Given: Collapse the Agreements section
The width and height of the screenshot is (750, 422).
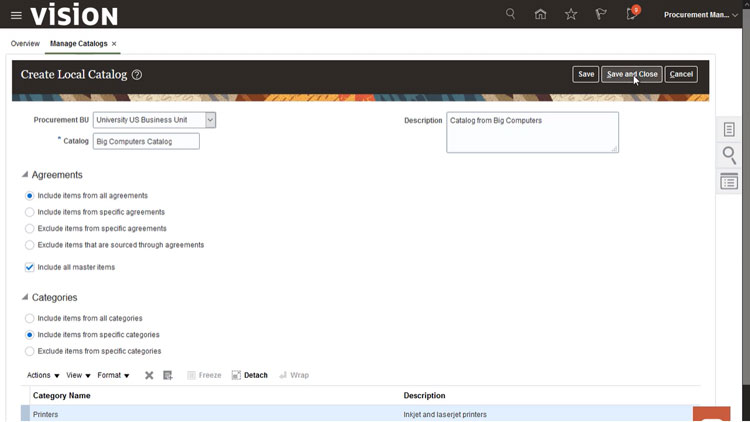Looking at the screenshot, I should point(25,175).
